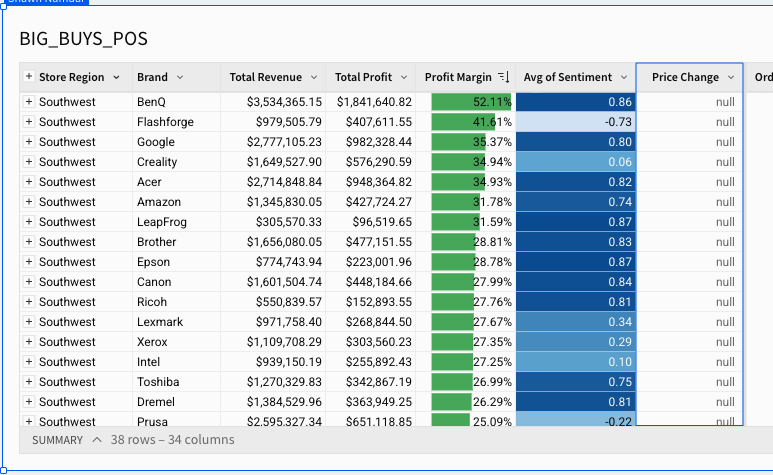Expand the Southwest Epson row

click(x=29, y=262)
